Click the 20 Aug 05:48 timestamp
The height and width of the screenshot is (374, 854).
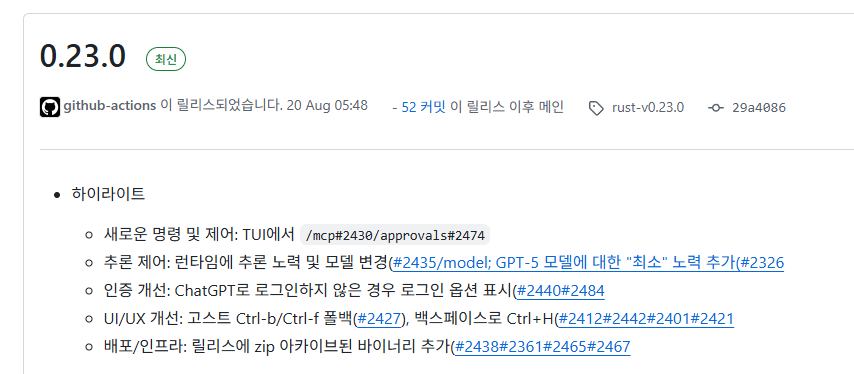(x=327, y=106)
